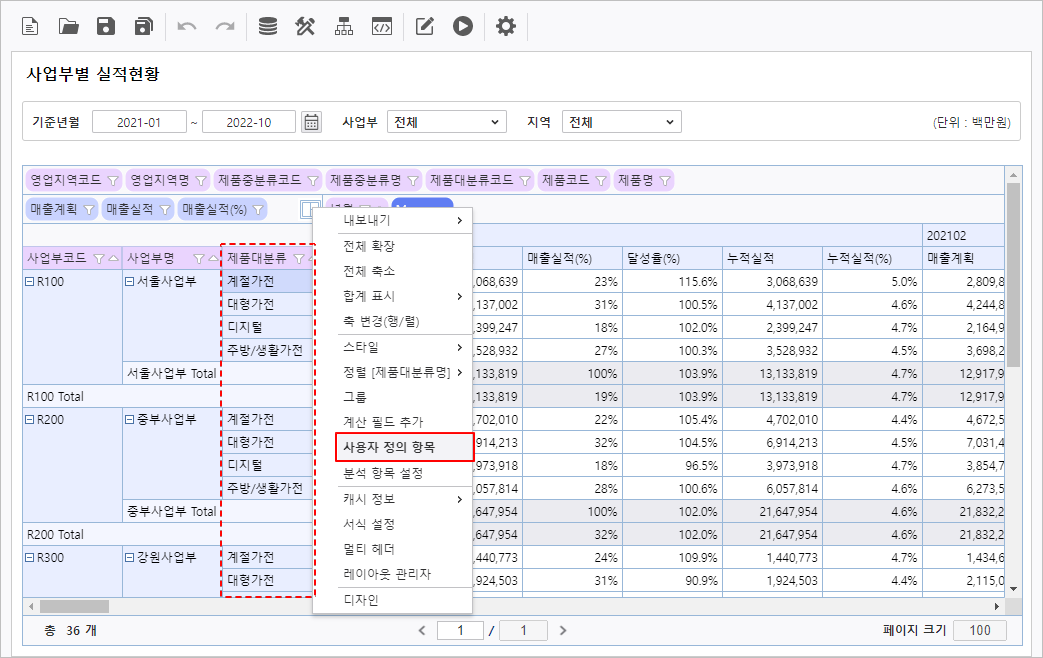The height and width of the screenshot is (658, 1043).
Task: Toggle filter on 영업지역코드 field chip
Action: pyautogui.click(x=112, y=181)
